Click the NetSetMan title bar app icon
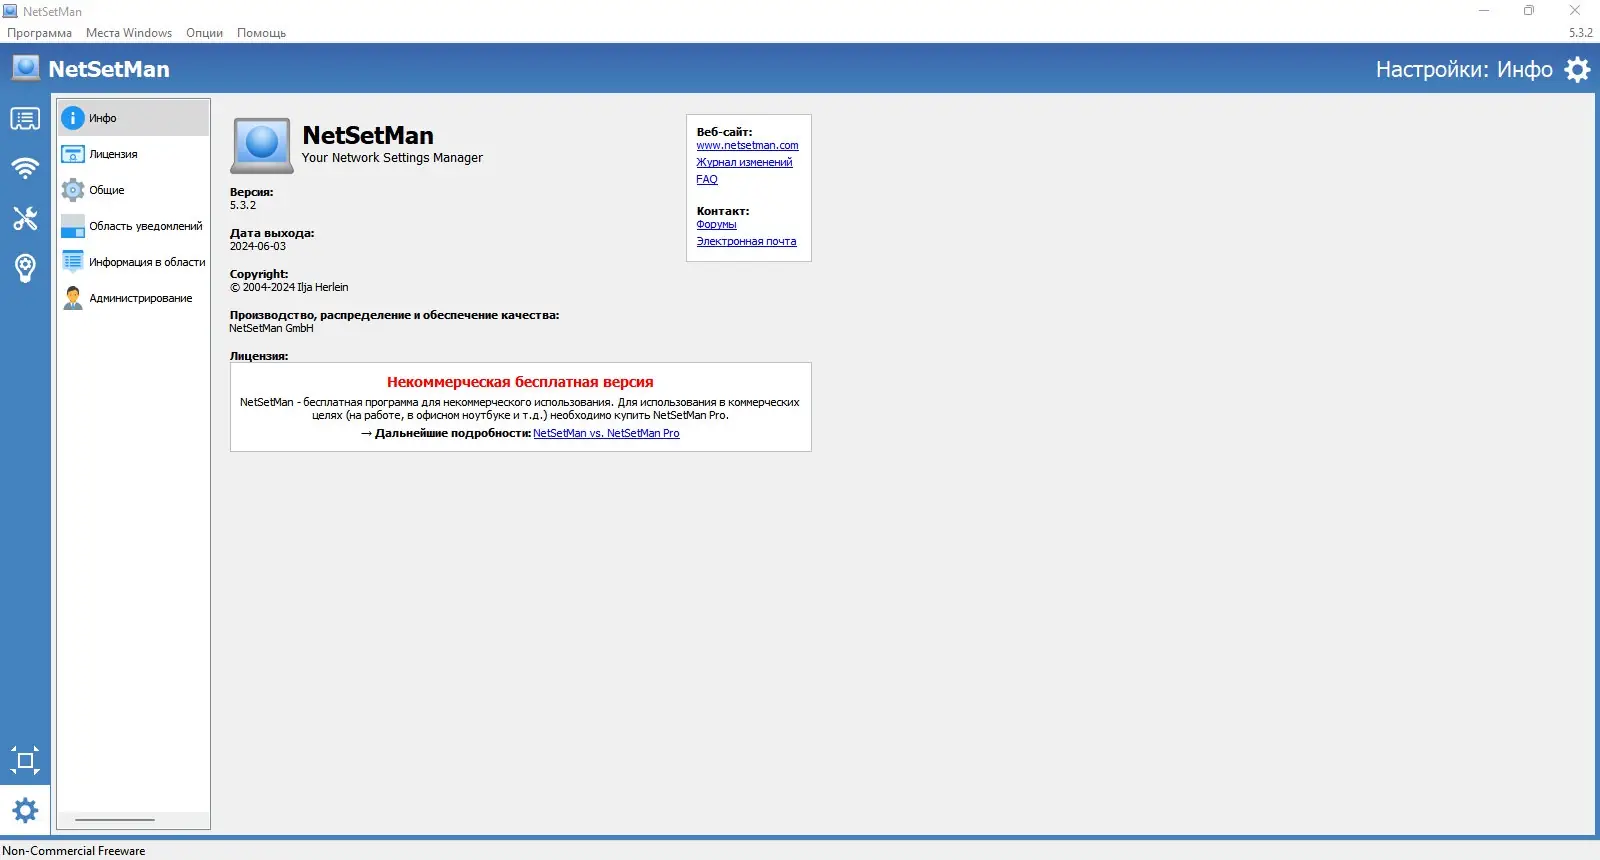The image size is (1600, 860). [x=11, y=11]
